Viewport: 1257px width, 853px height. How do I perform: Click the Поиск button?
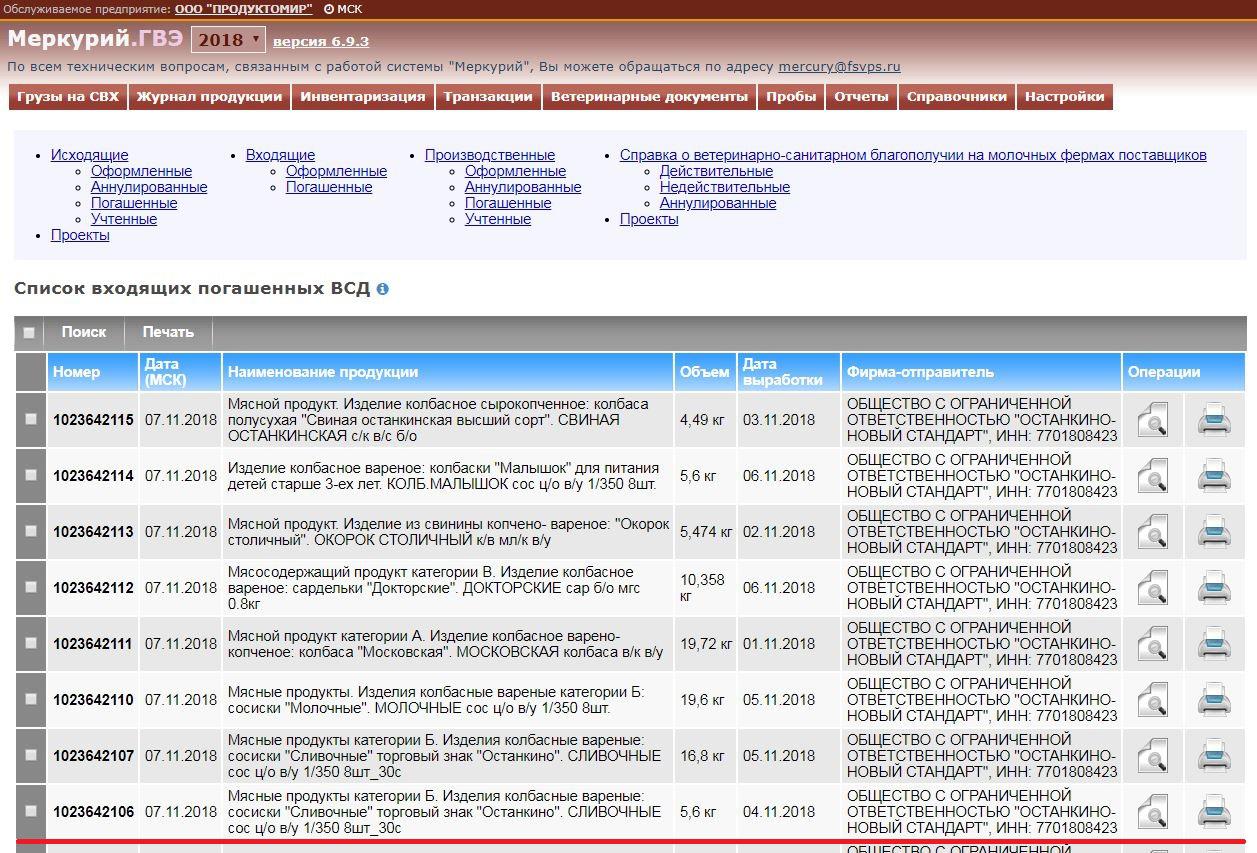(x=84, y=332)
